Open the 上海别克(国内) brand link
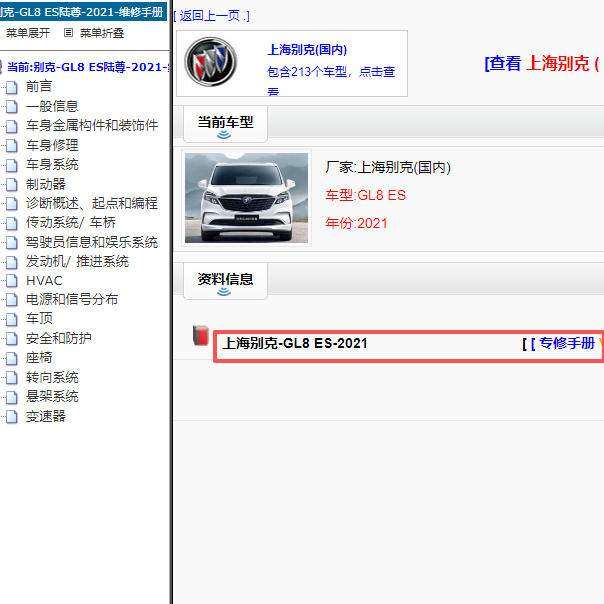The height and width of the screenshot is (604, 604). click(x=307, y=50)
